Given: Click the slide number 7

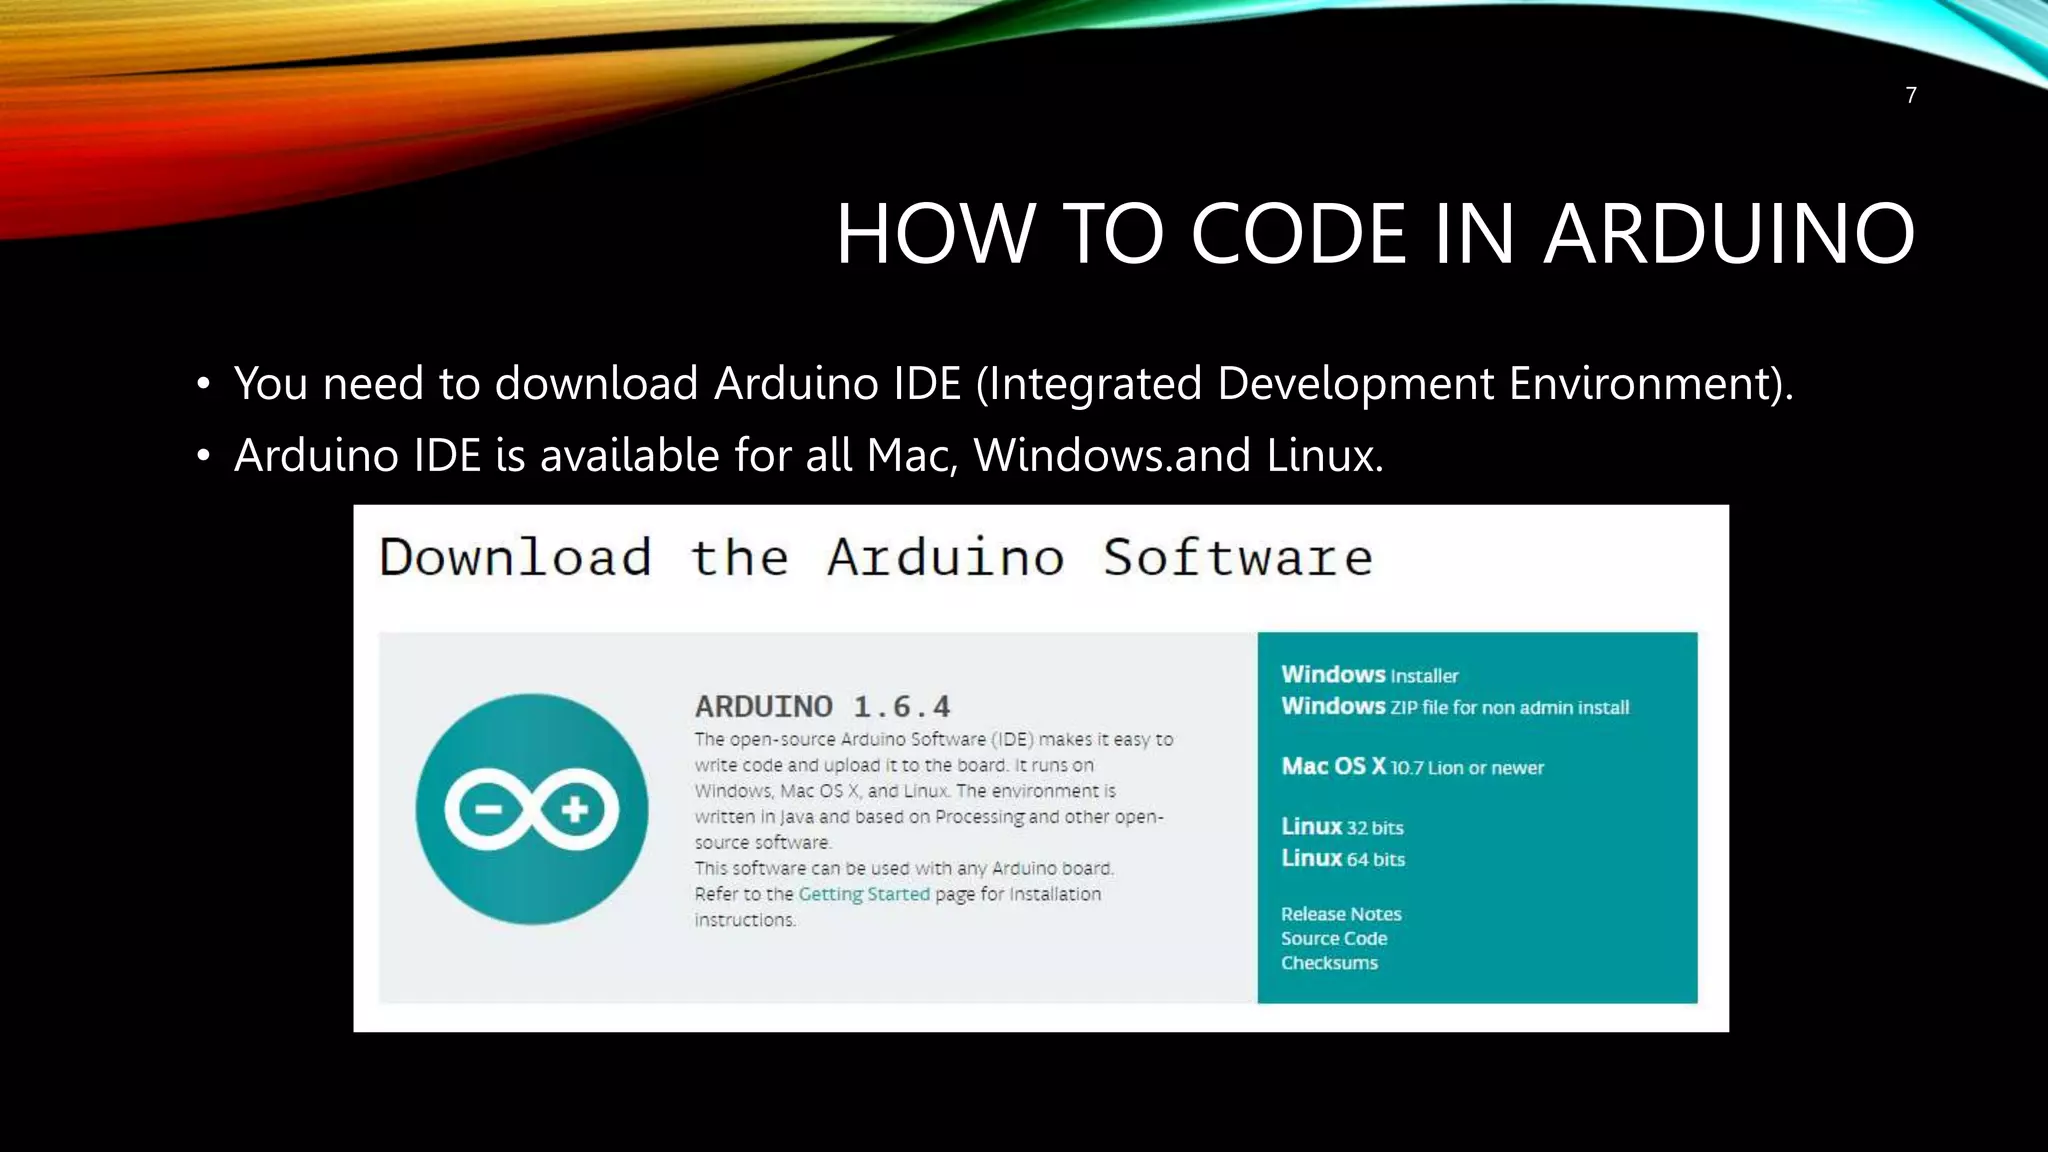Looking at the screenshot, I should coord(1910,95).
